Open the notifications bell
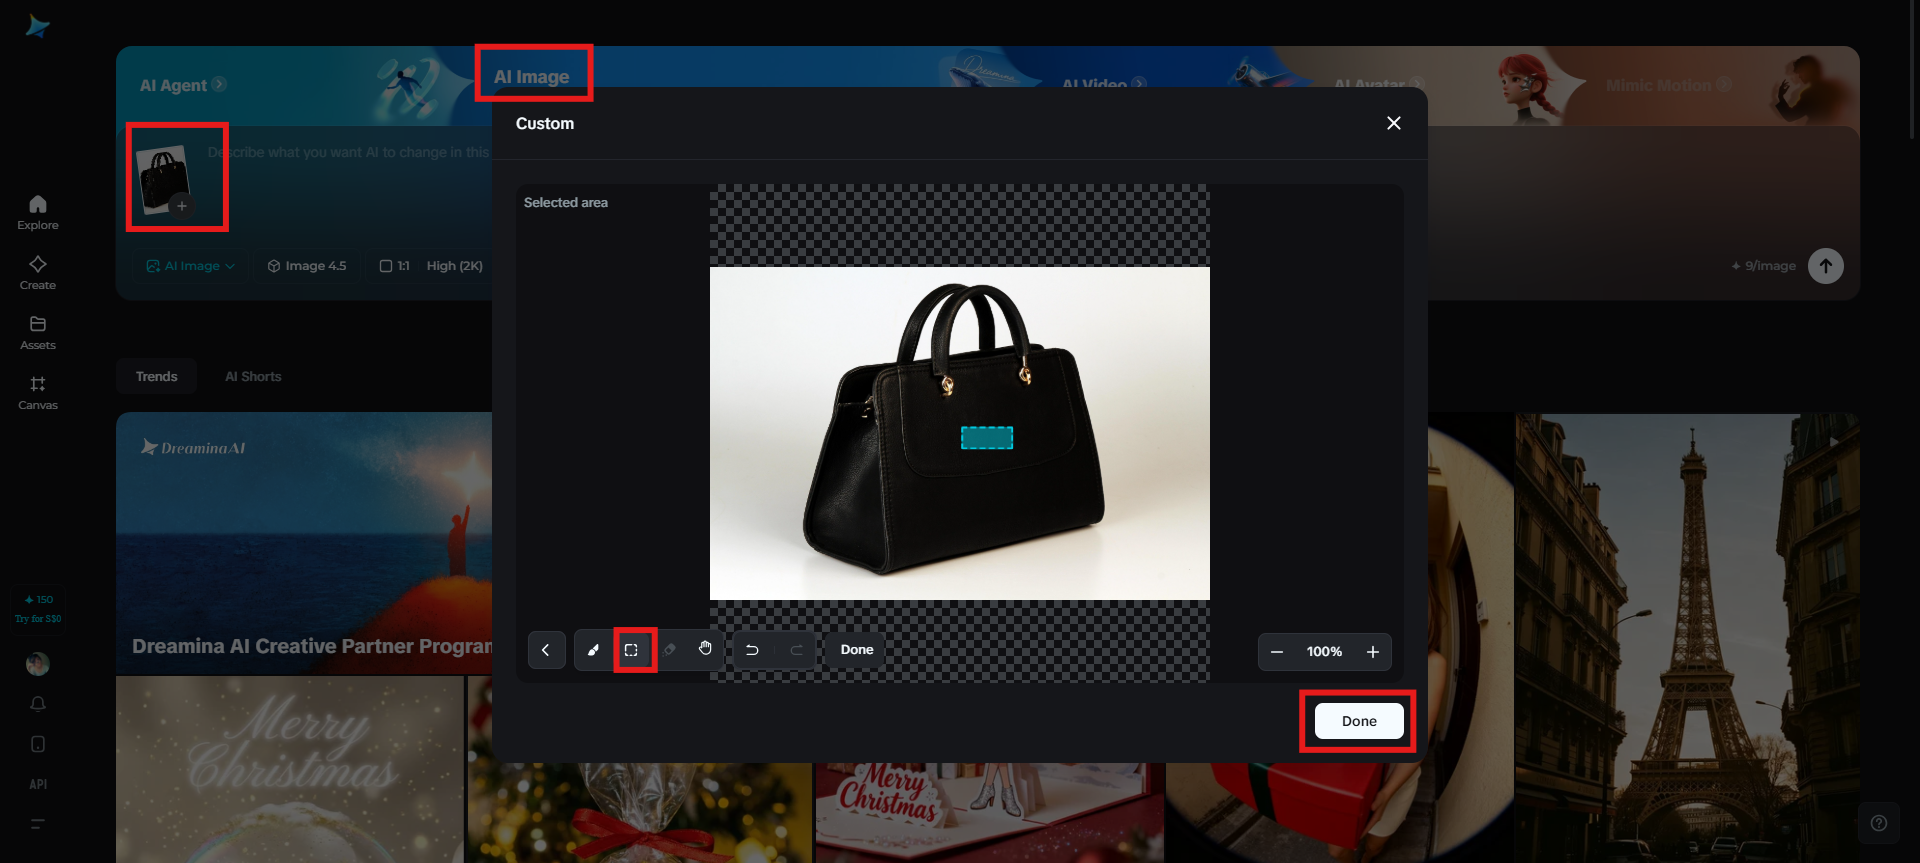 coord(38,704)
